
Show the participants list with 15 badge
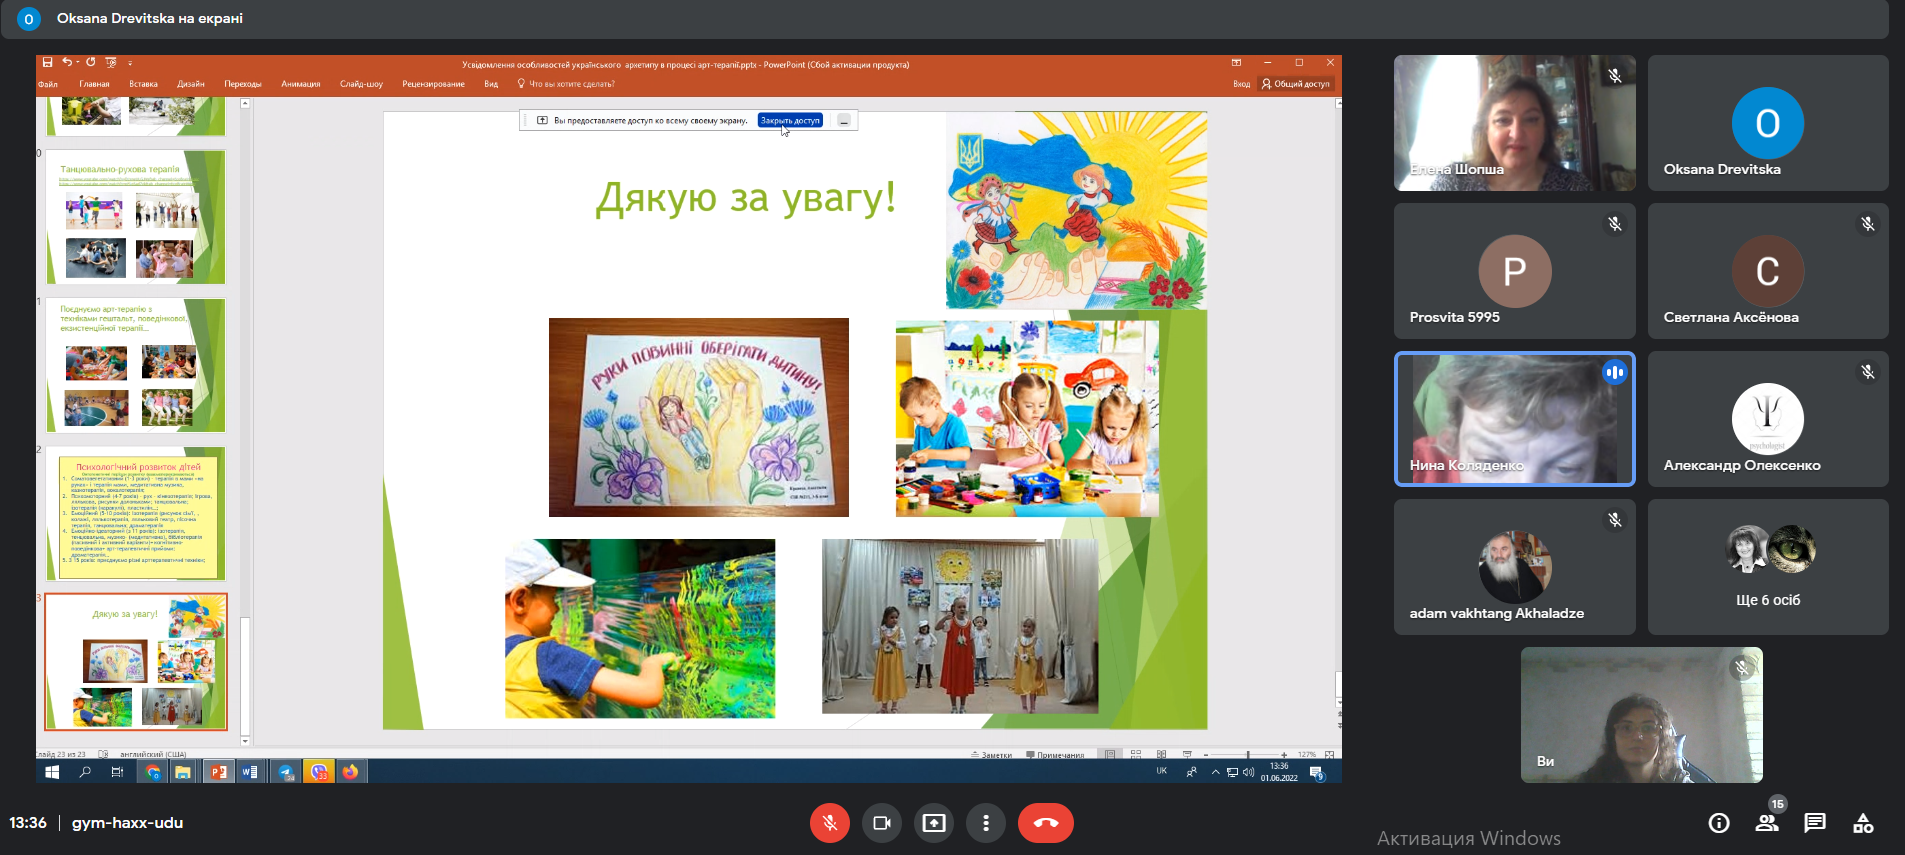tap(1766, 823)
